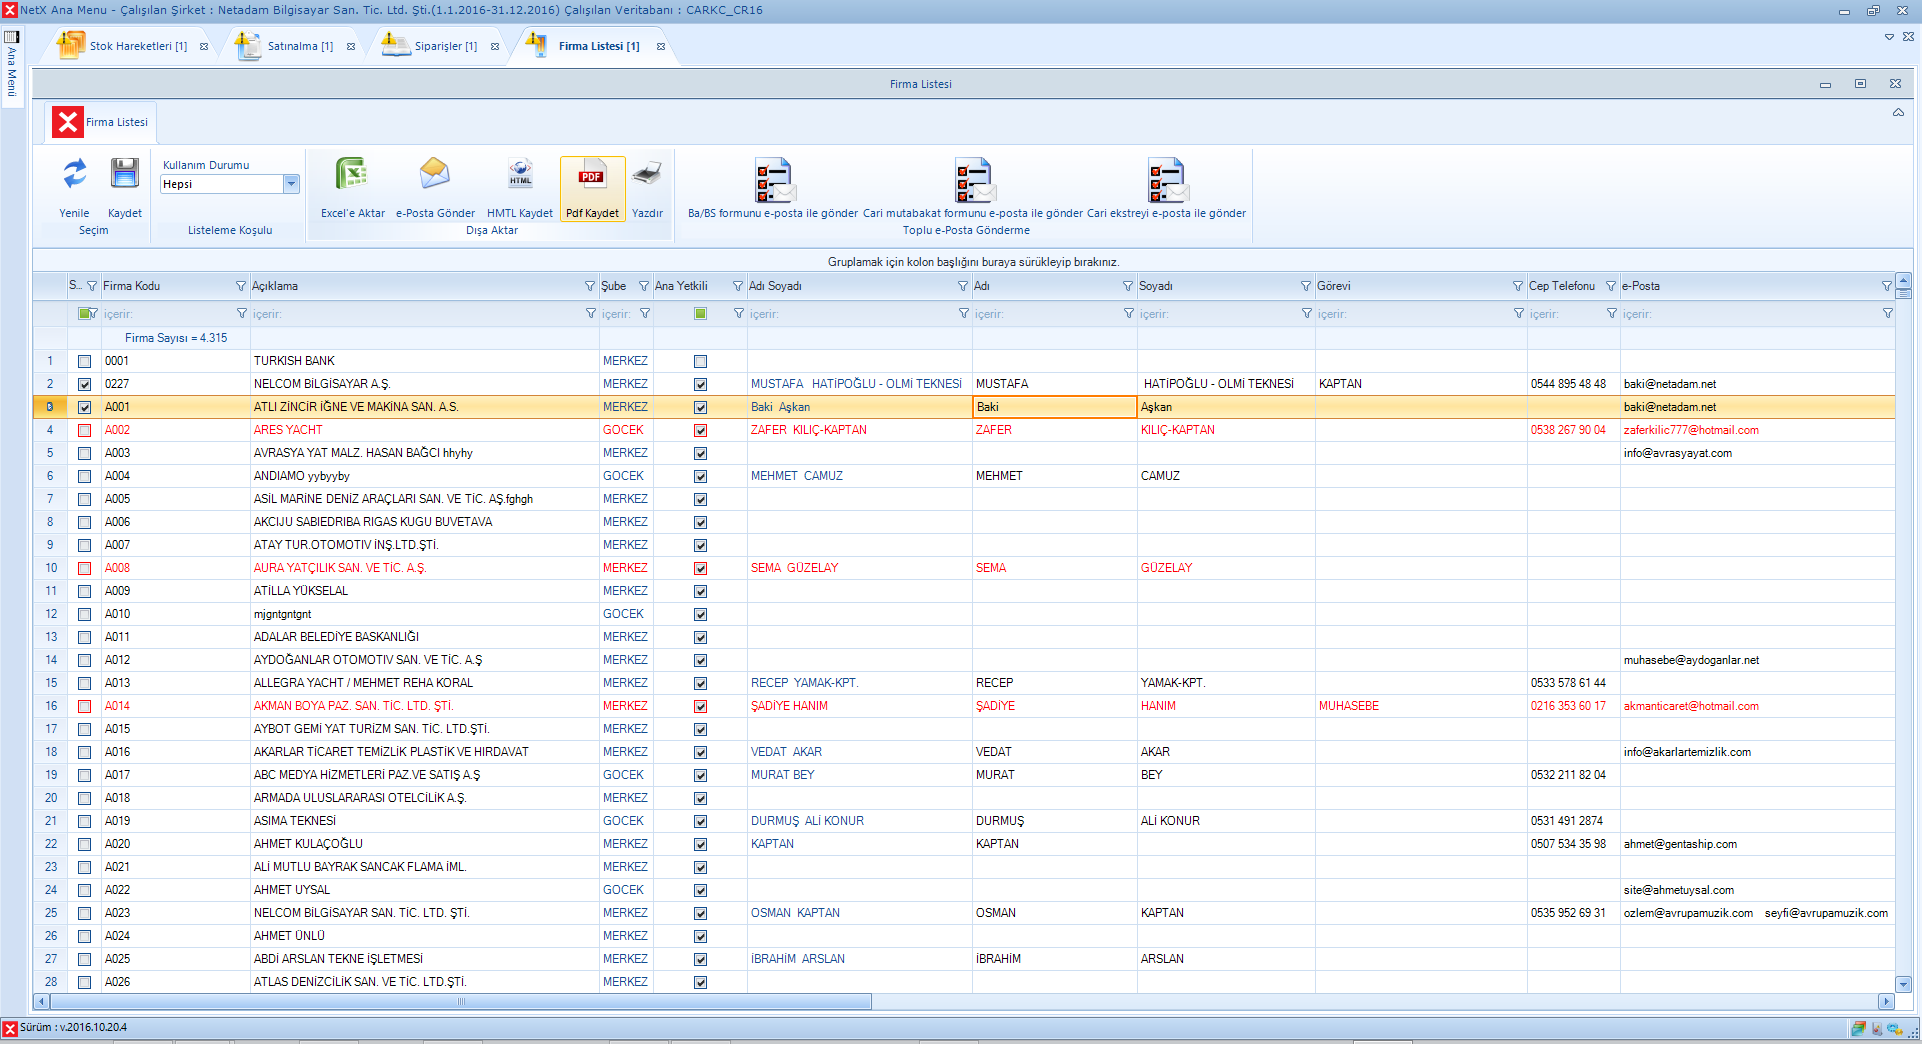Click the Kaydet save icon
Viewport: 1922px width, 1044px height.
pyautogui.click(x=125, y=175)
